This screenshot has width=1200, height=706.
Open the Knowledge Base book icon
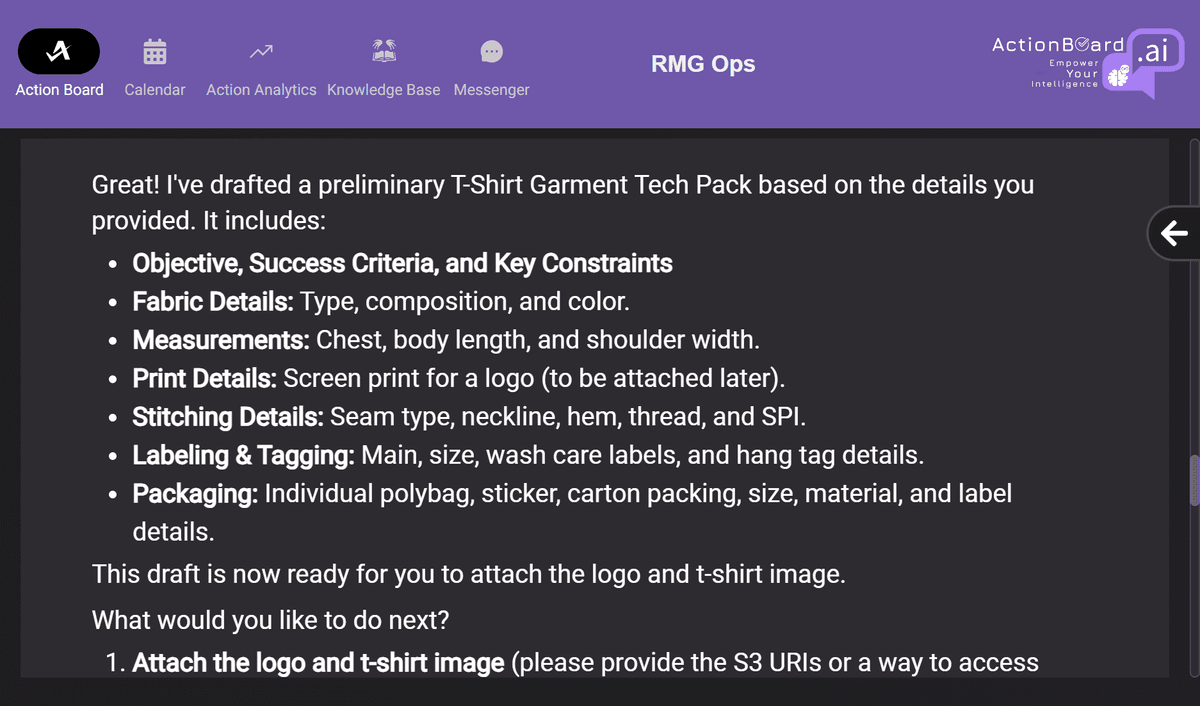click(x=383, y=51)
